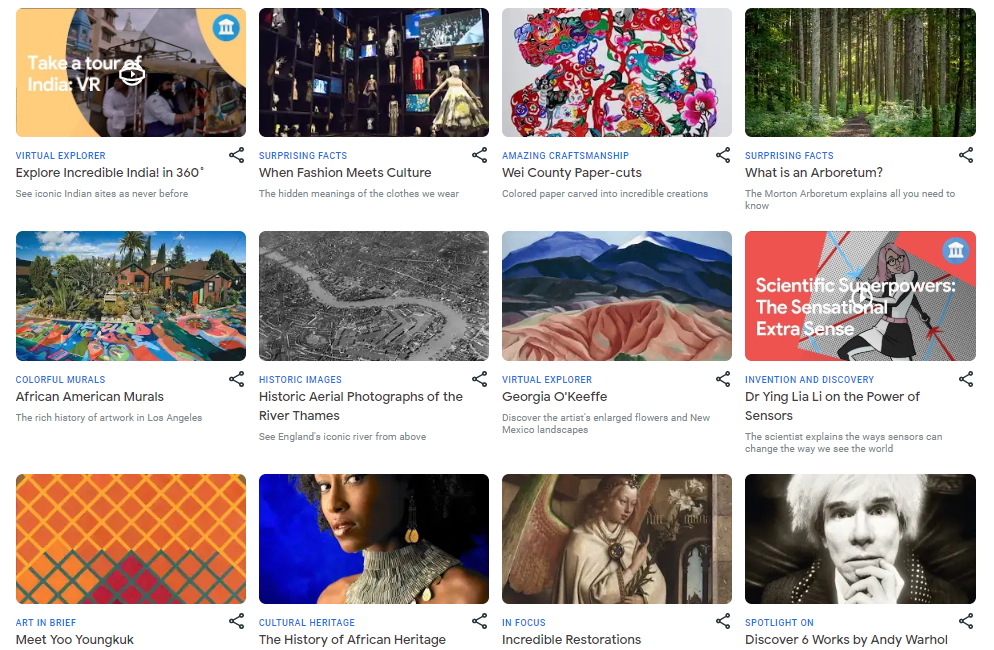Open the red paper-cut artwork thumbnail
Screen dimensions: 994x650
coord(617,72)
